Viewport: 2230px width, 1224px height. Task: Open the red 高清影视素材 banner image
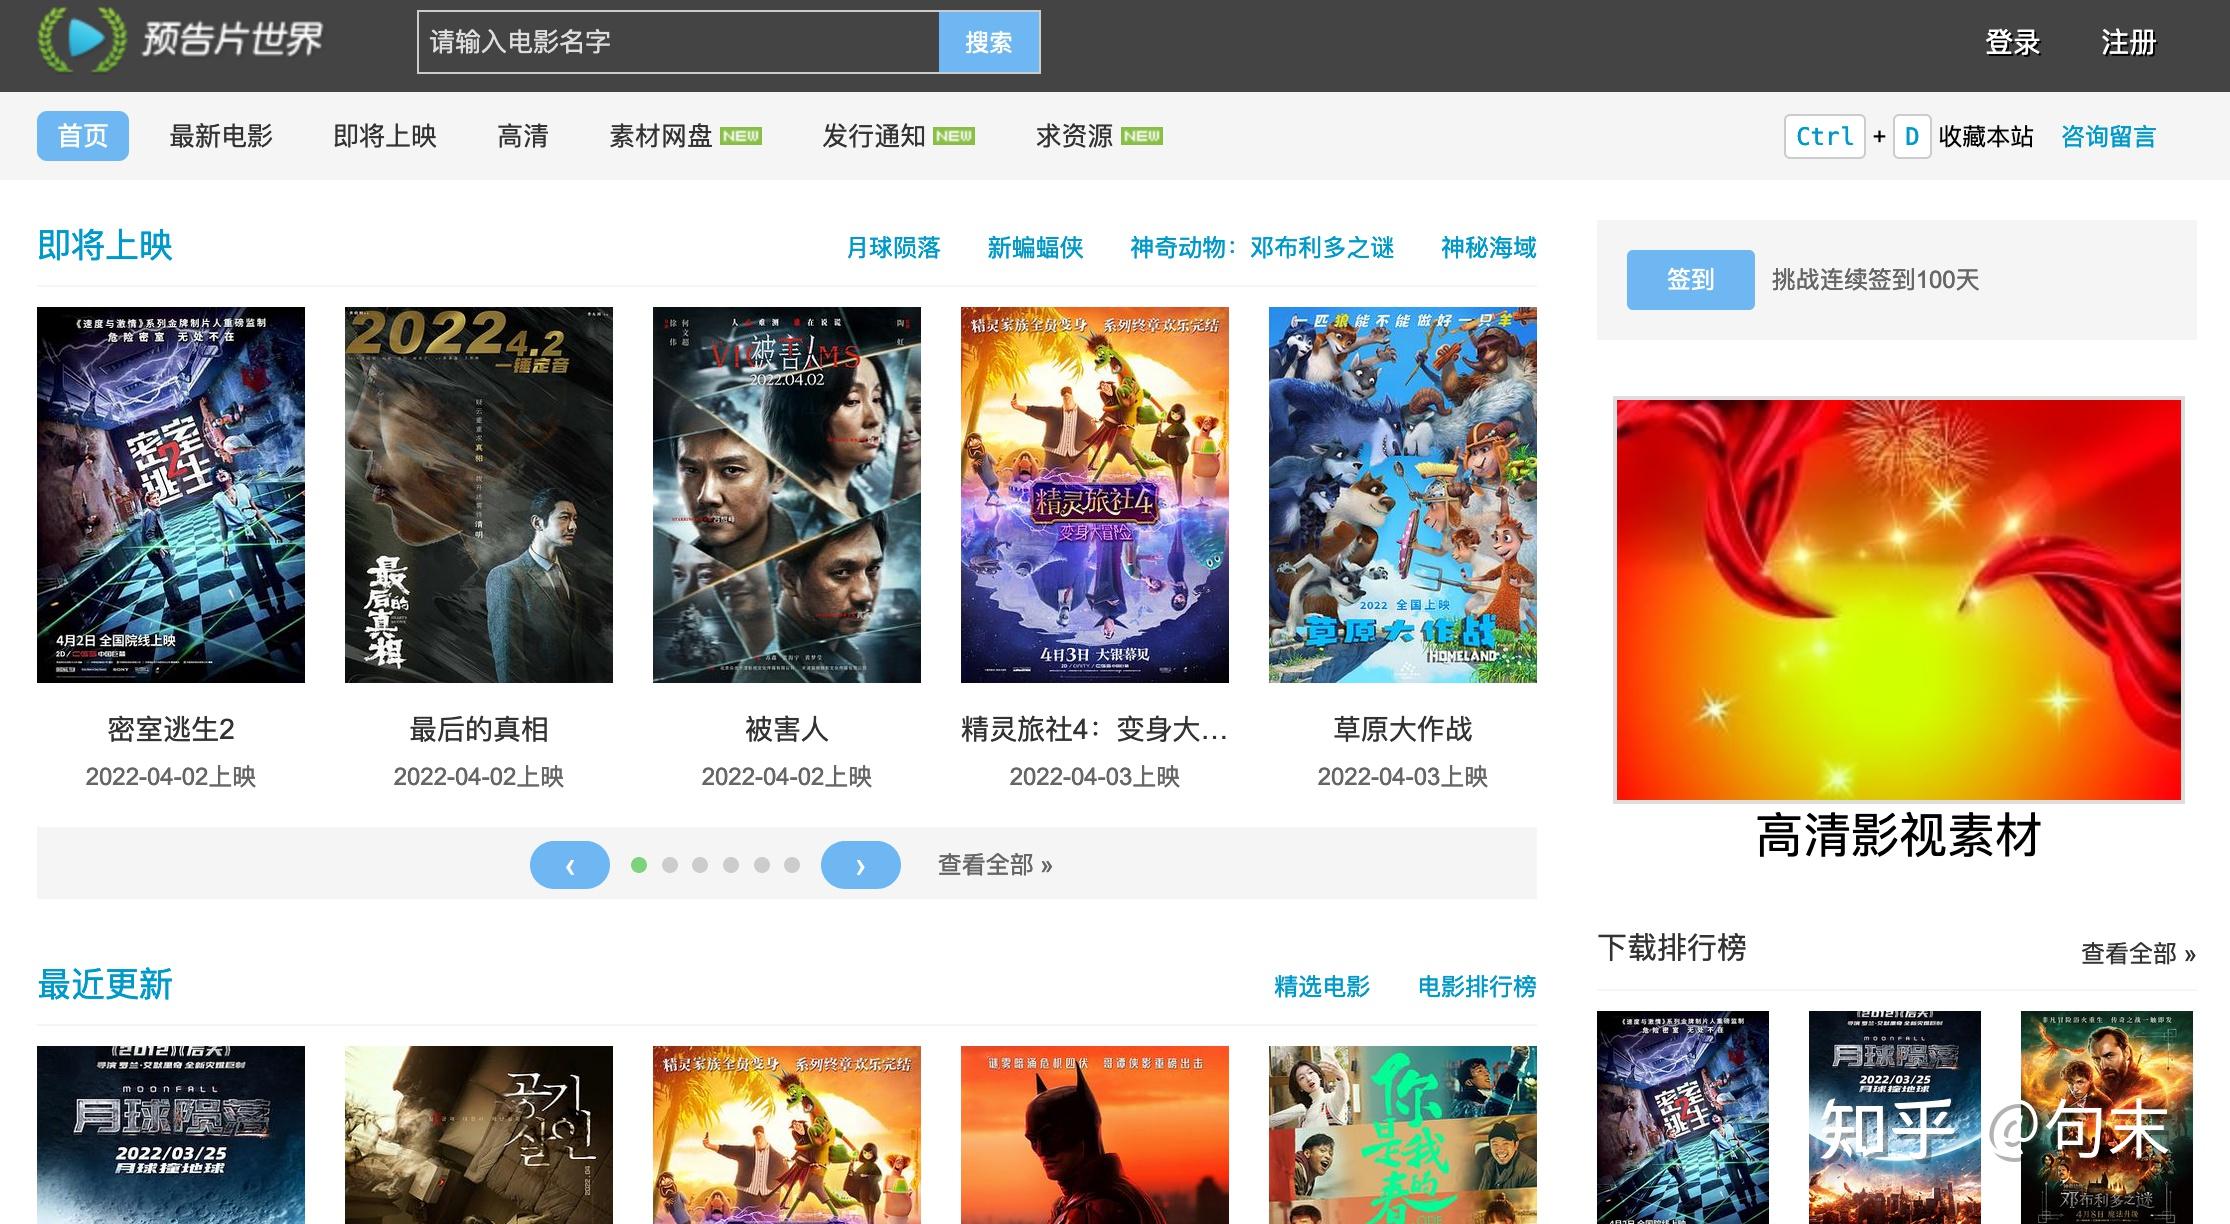pos(1898,600)
